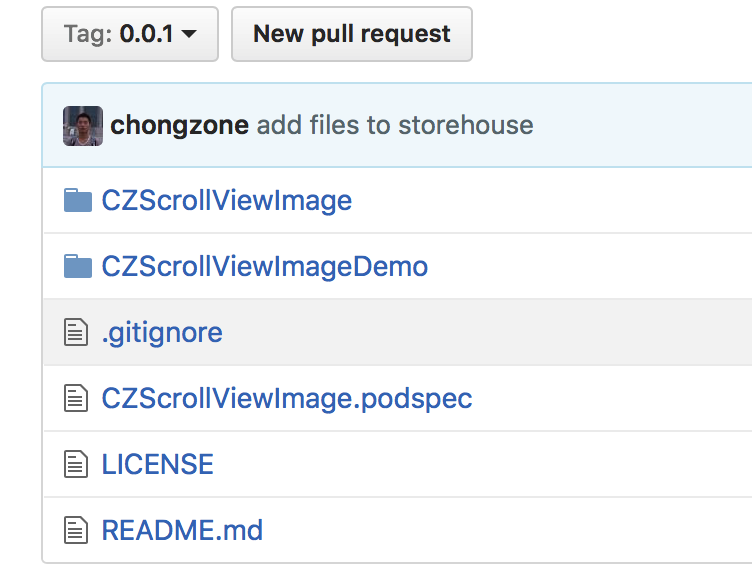Click the chongzone avatar thumbnail
The image size is (752, 578).
(83, 126)
